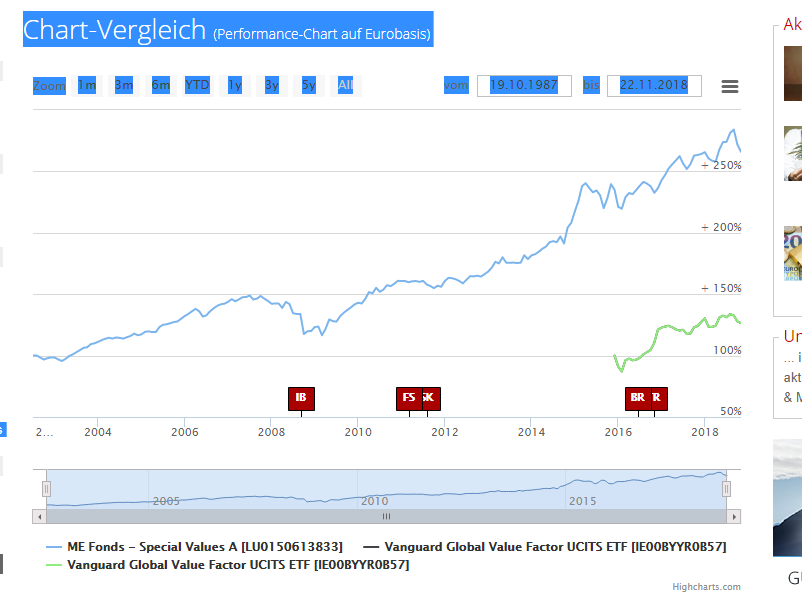Click the 2014 x-axis label
Screen dimensions: 802x594
pyautogui.click(x=531, y=432)
